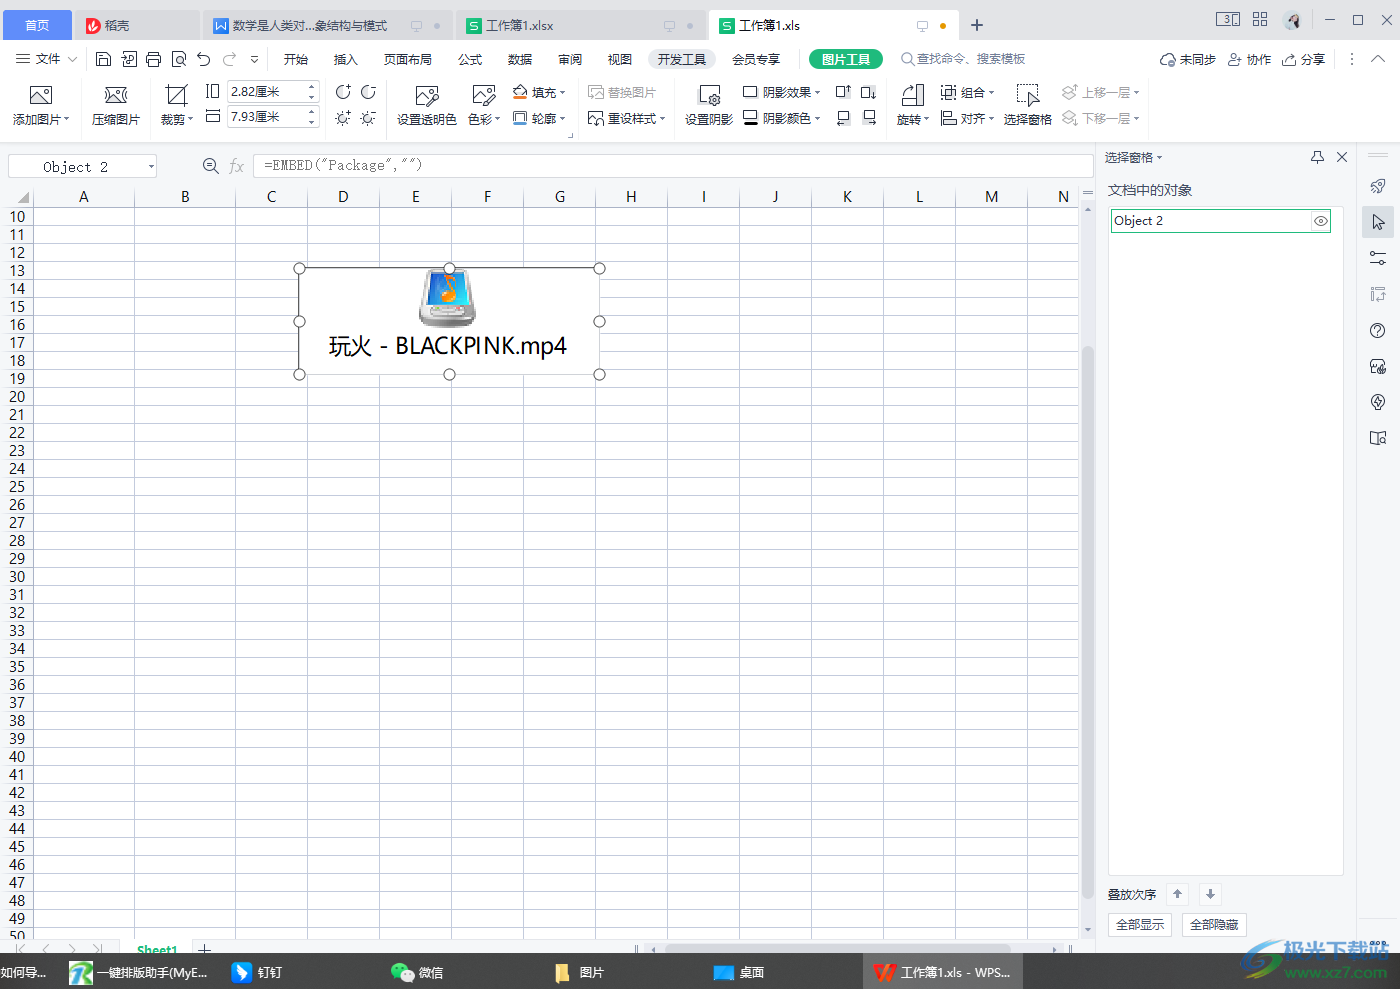This screenshot has width=1400, height=989.
Task: Expand Shadow Effect (阴影效果) dropdown
Action: [817, 93]
